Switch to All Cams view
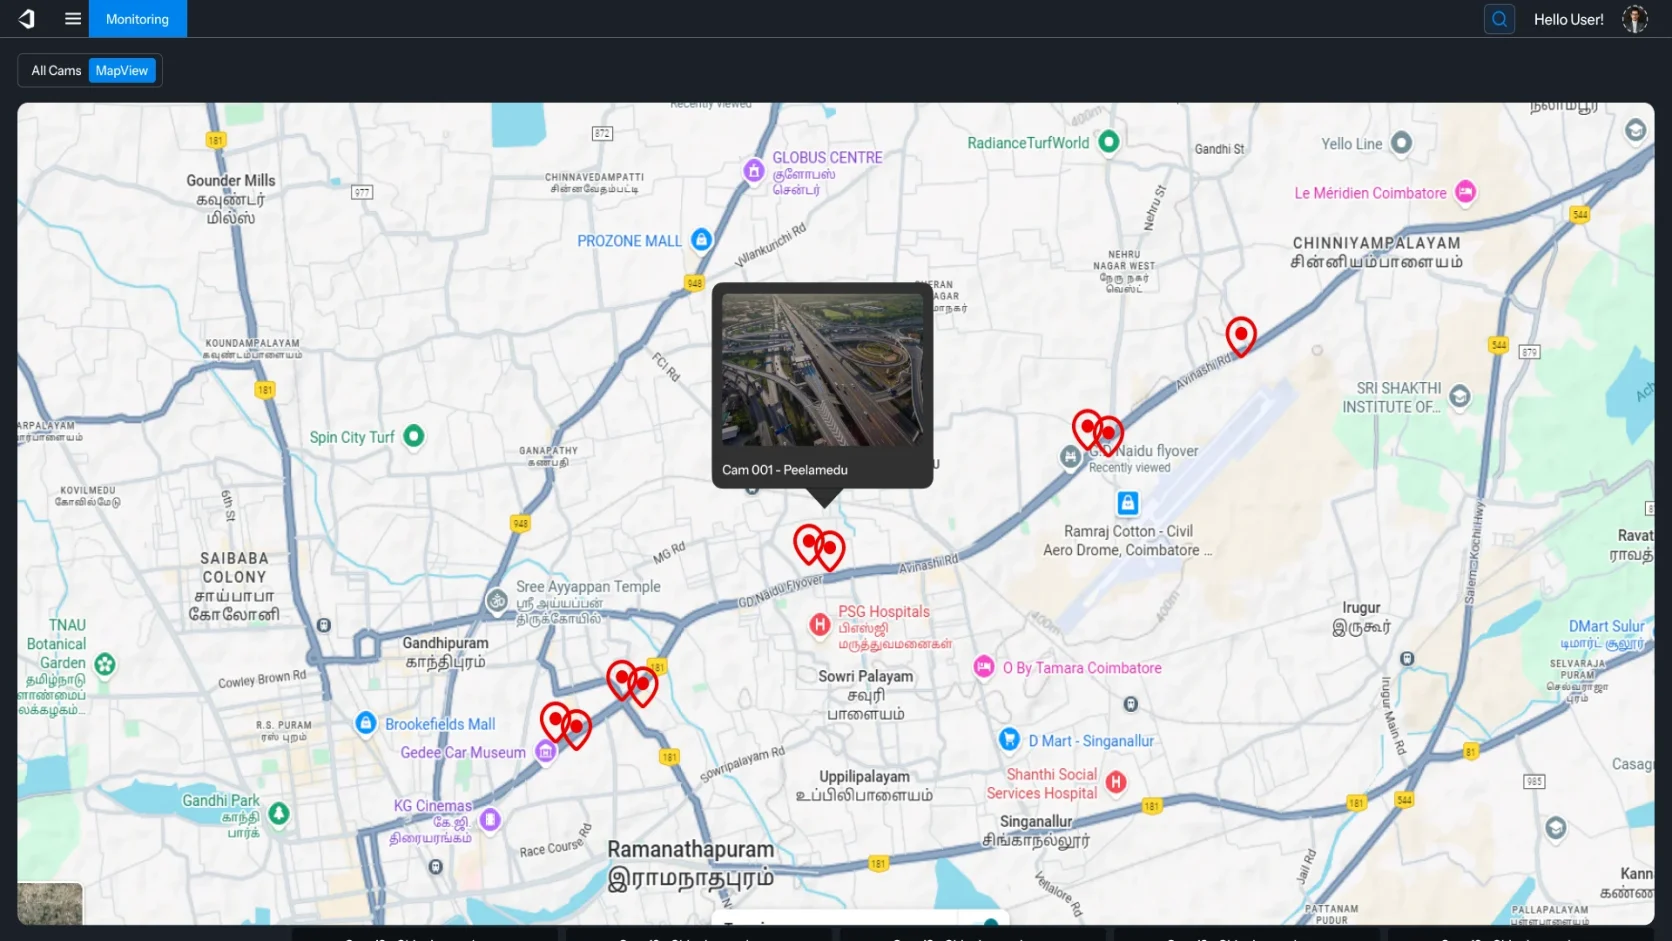Screen dimensions: 1672x941 (56, 70)
